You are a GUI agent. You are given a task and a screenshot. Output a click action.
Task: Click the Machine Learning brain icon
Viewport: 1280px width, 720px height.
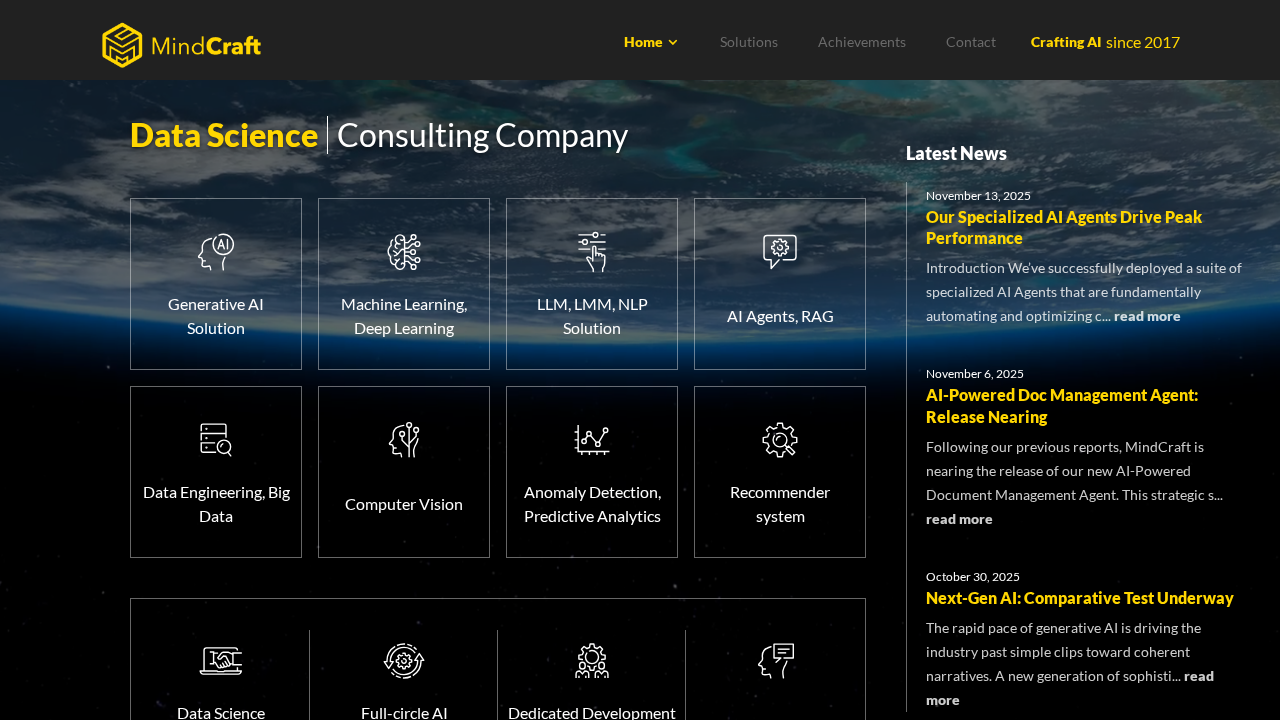pos(404,252)
